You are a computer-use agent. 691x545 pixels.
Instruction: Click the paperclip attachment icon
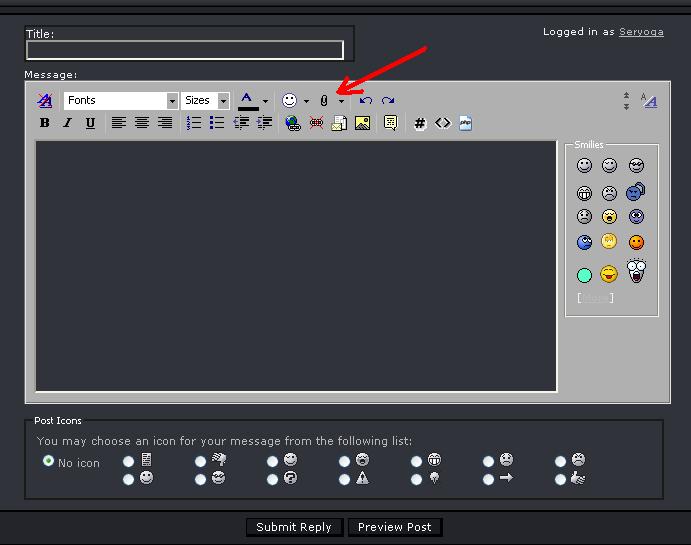[x=324, y=101]
